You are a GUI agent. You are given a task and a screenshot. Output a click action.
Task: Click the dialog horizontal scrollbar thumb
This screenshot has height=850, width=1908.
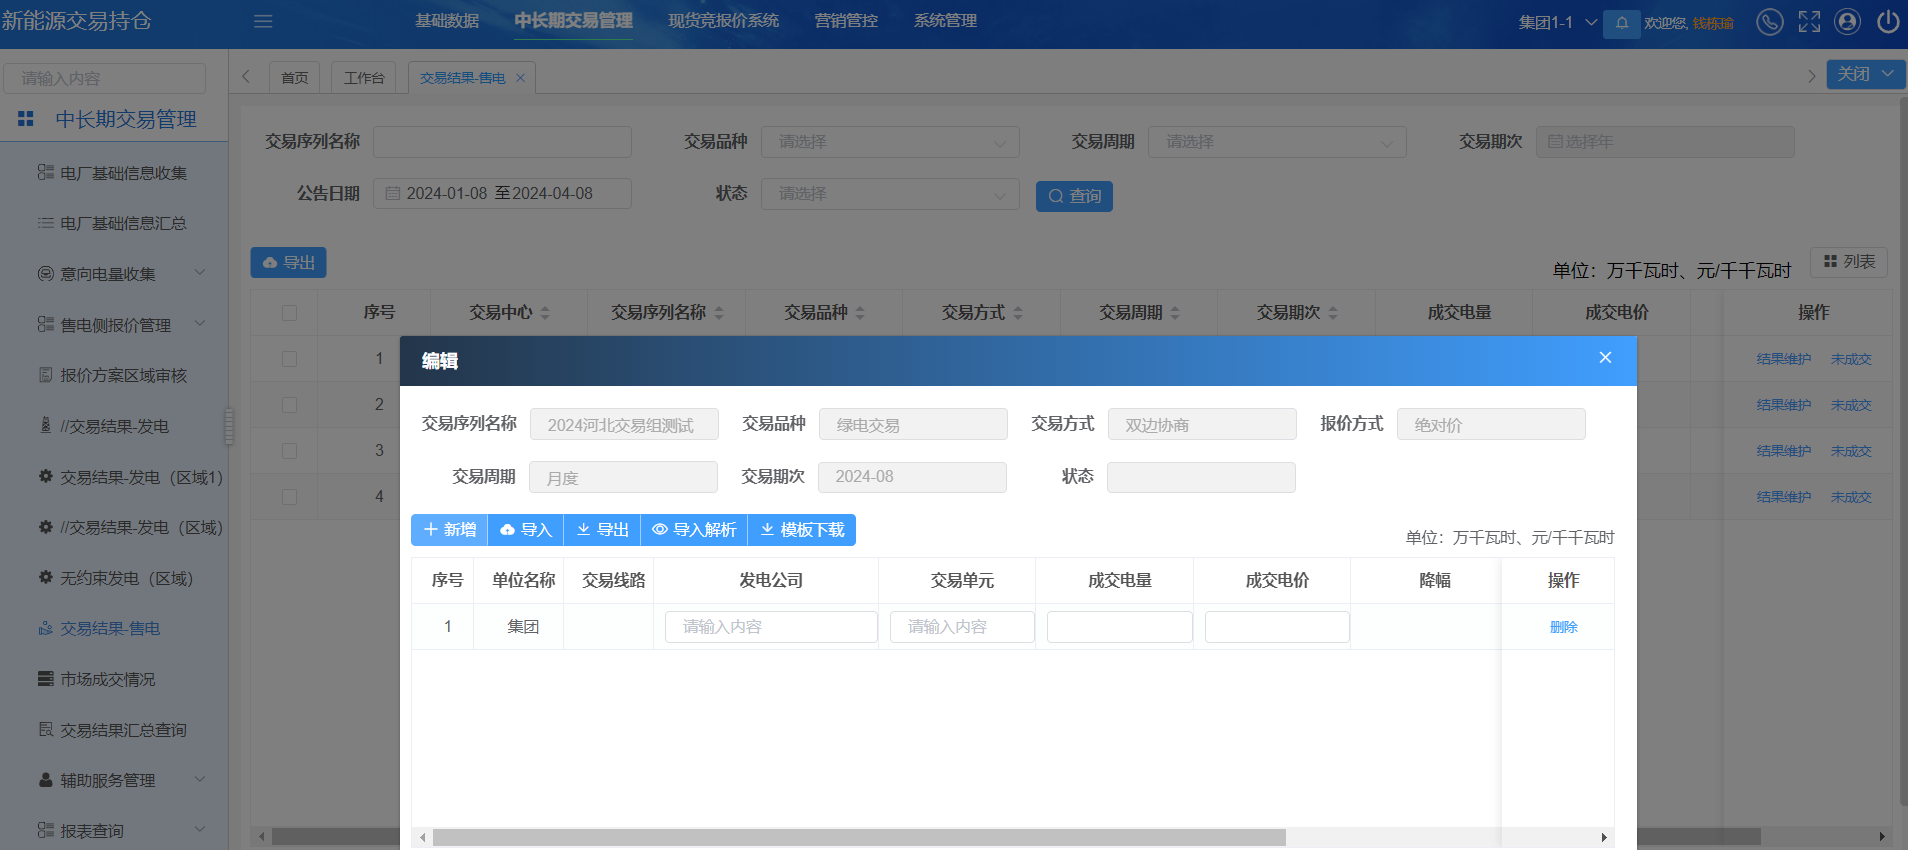pos(859,837)
